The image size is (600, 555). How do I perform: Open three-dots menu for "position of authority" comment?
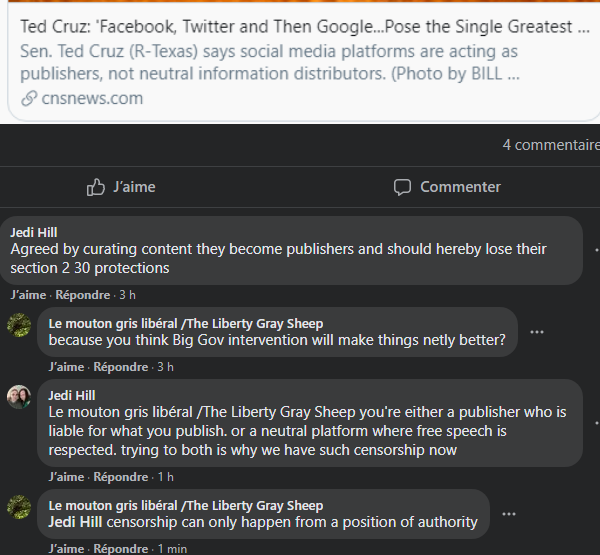click(x=509, y=514)
